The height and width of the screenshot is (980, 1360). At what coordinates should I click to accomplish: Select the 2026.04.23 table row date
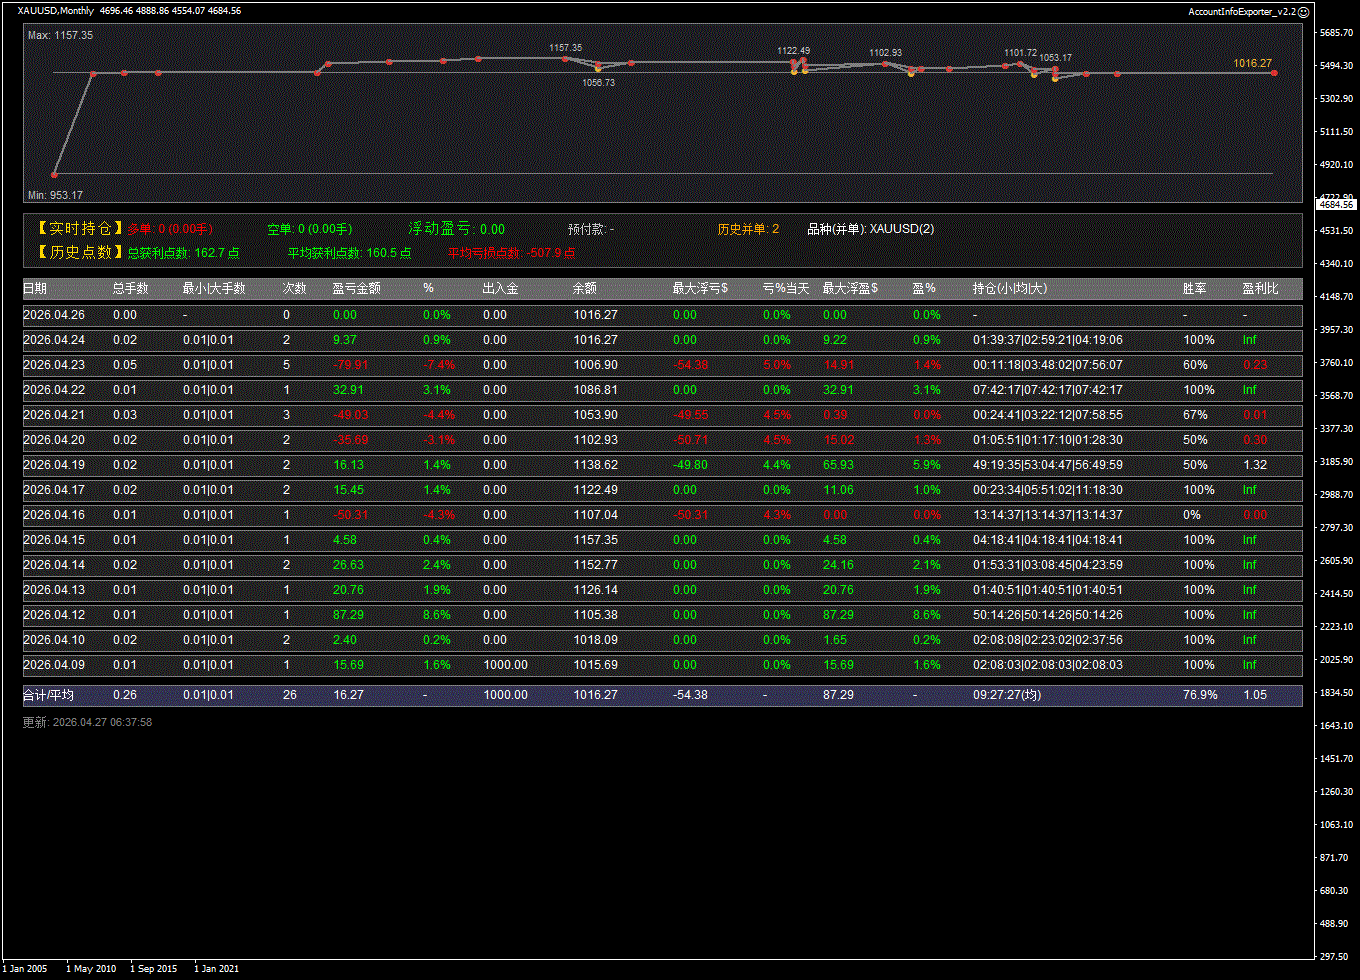(x=53, y=365)
